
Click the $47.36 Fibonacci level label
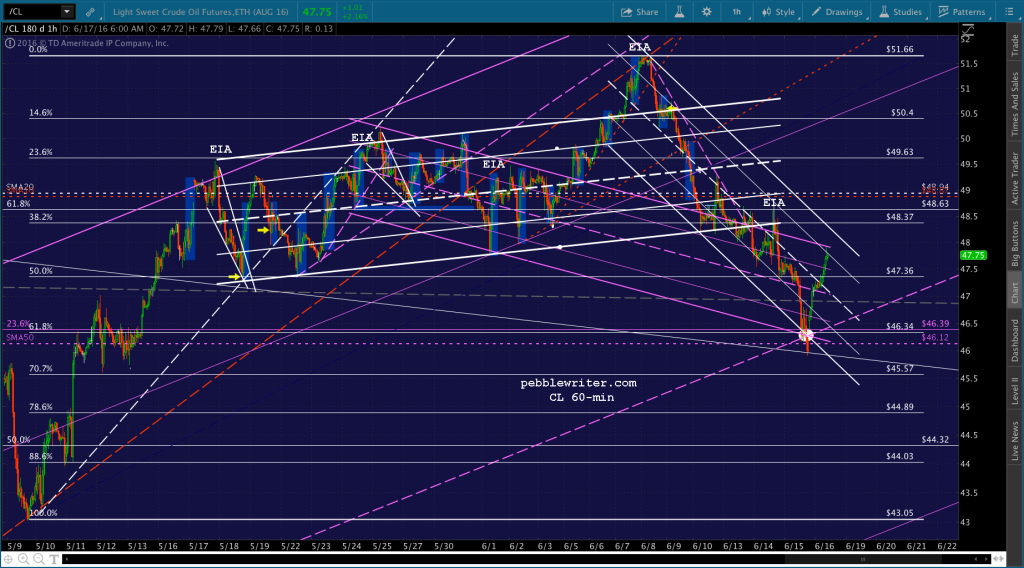(900, 271)
